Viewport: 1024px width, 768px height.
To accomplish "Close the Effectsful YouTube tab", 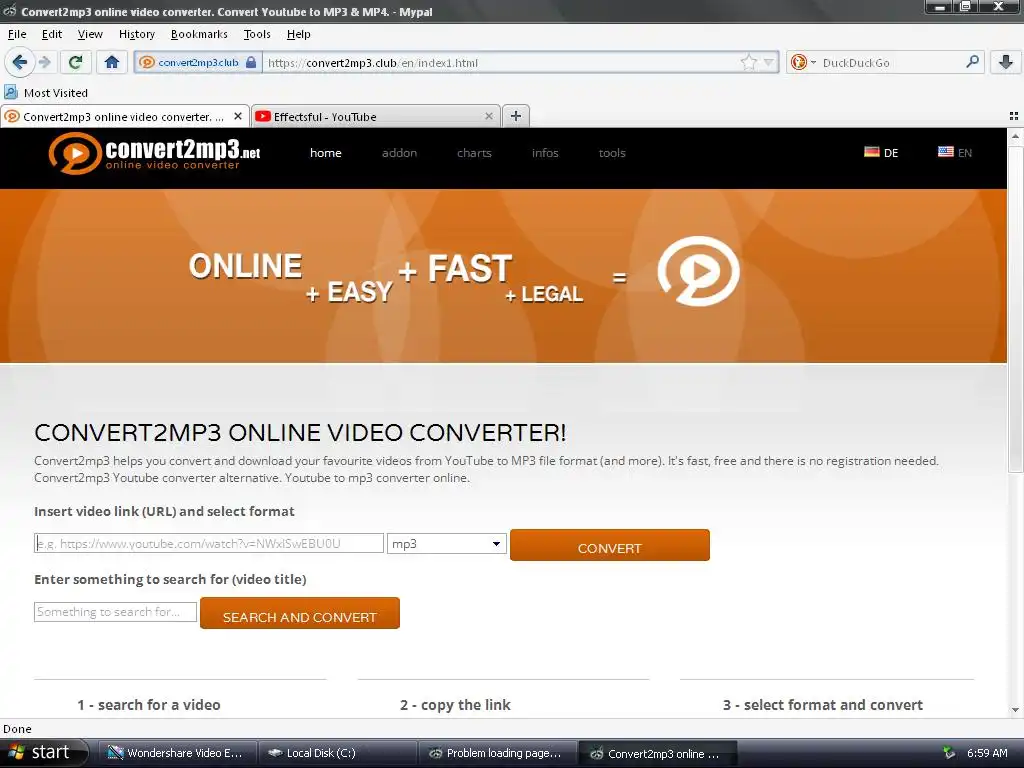I will [488, 116].
